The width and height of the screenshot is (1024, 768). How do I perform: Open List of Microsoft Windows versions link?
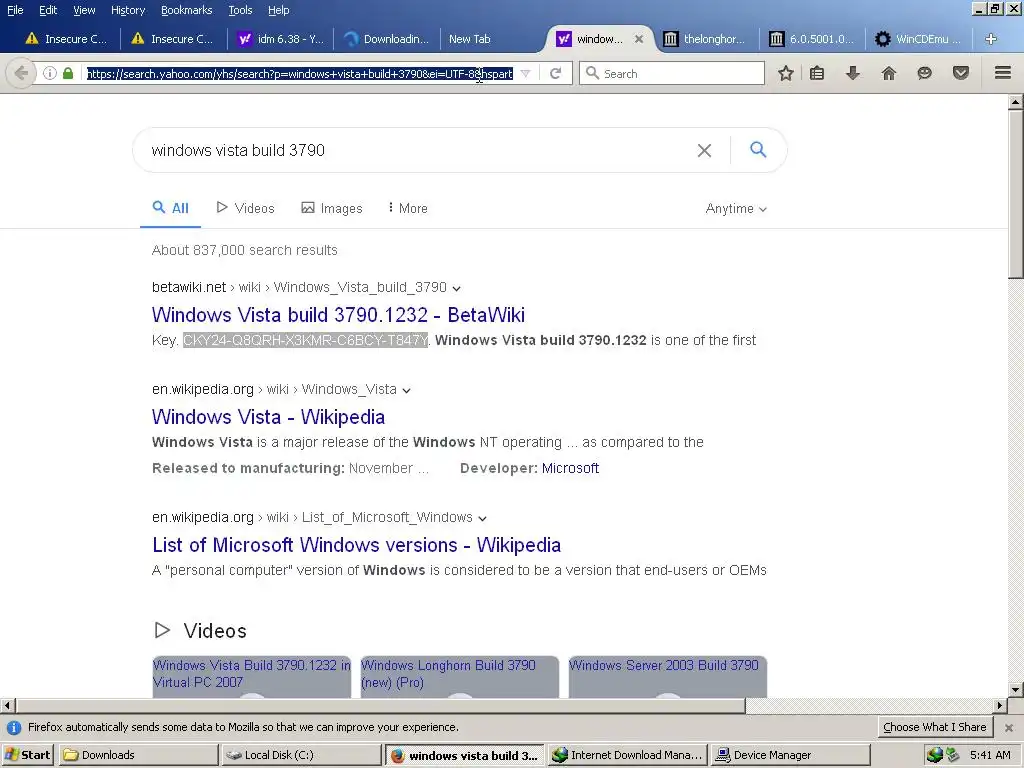pos(357,545)
